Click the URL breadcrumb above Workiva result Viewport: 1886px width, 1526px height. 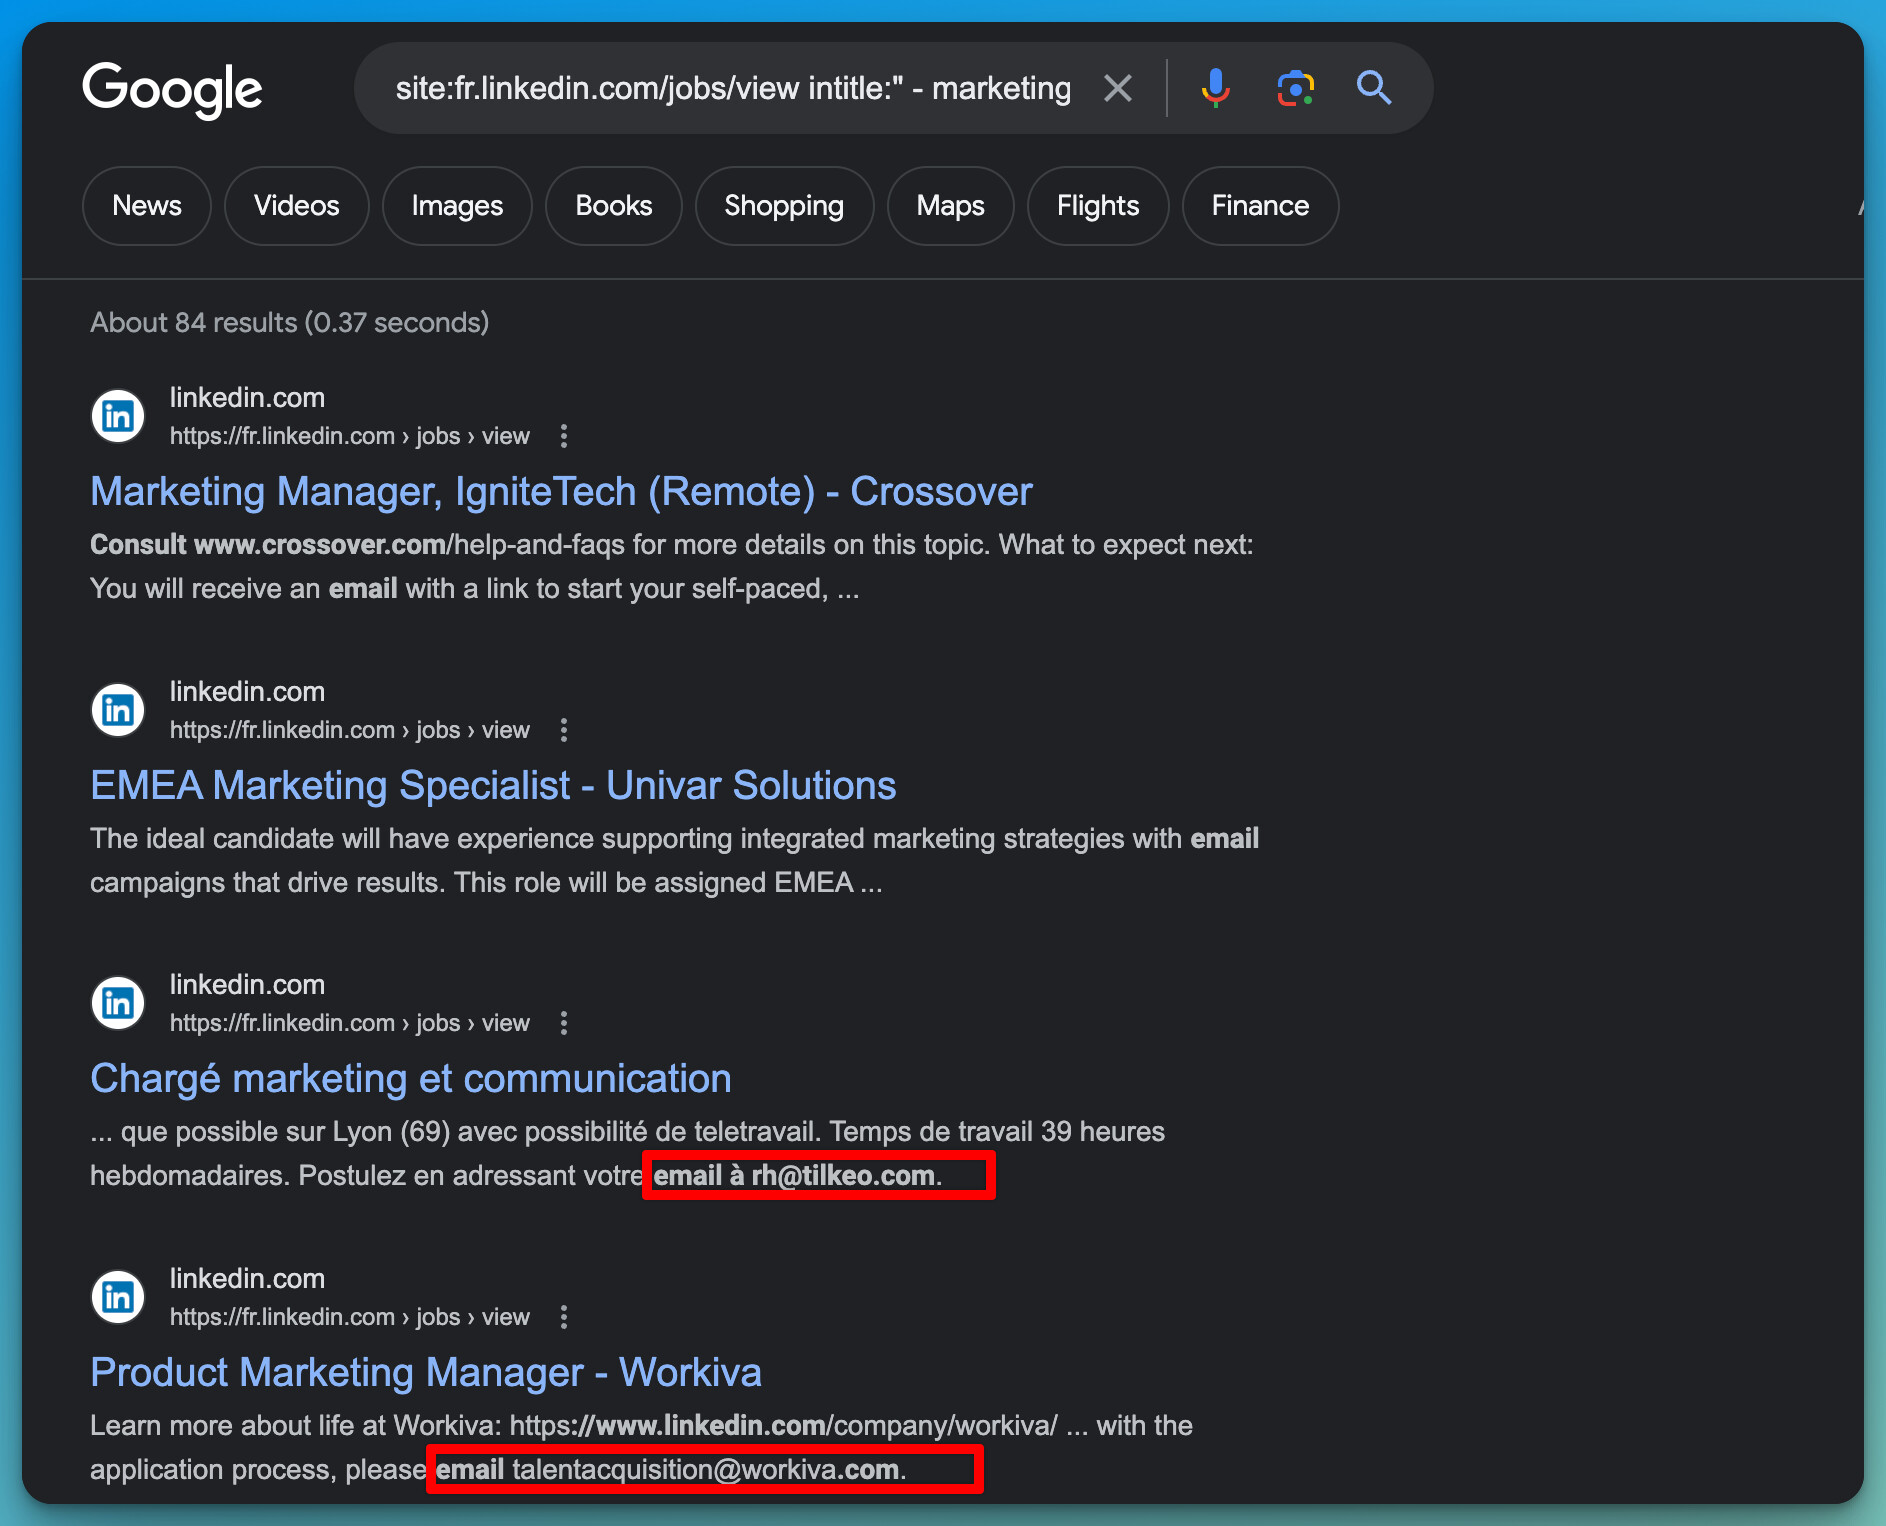point(350,1317)
